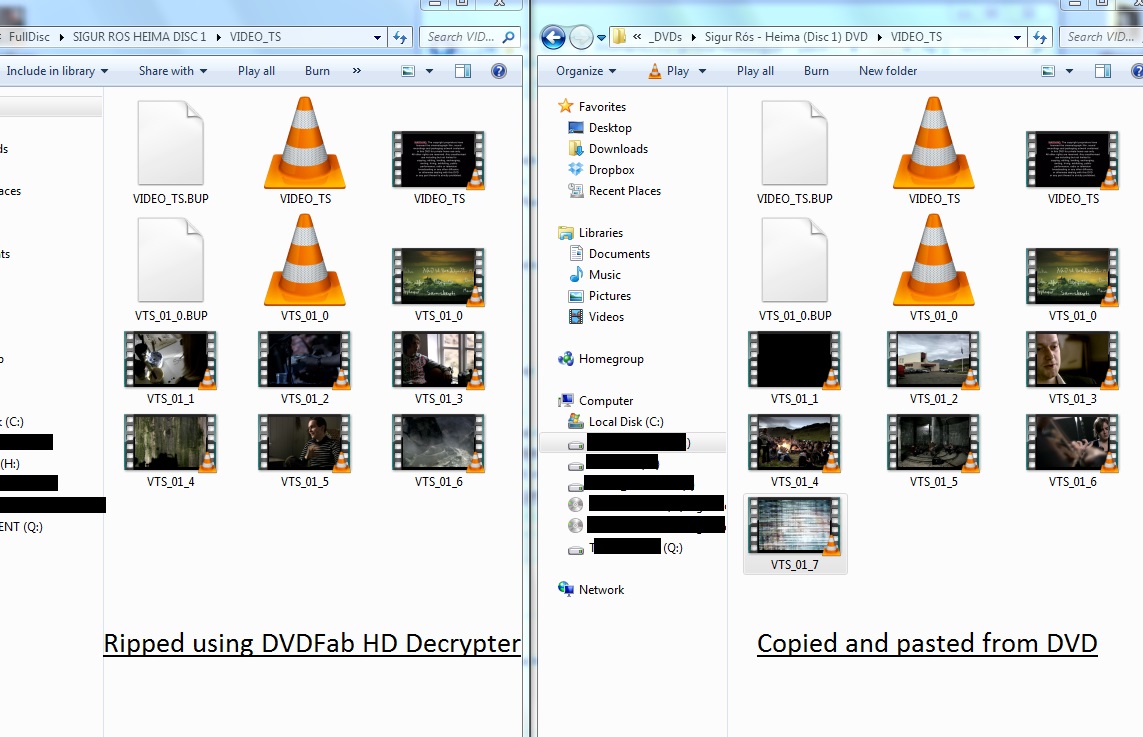The height and width of the screenshot is (737, 1143).
Task: Click Burn in left window
Action: 317,71
